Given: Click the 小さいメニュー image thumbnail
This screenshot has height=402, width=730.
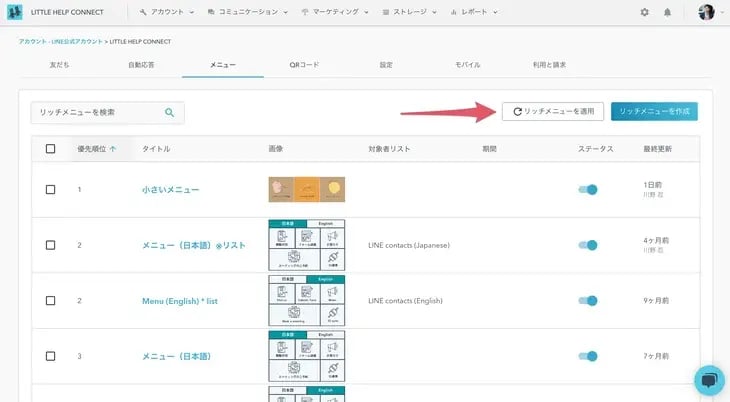Looking at the screenshot, I should pos(306,188).
